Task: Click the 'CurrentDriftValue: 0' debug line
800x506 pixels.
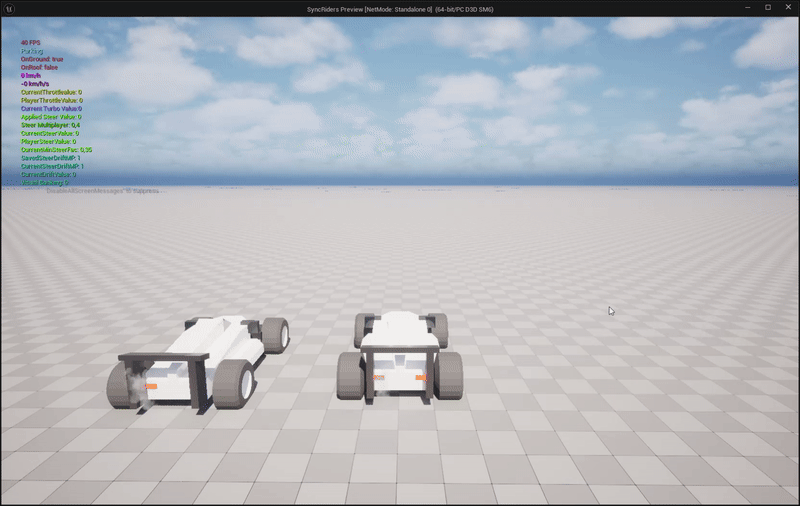Action: (48, 174)
